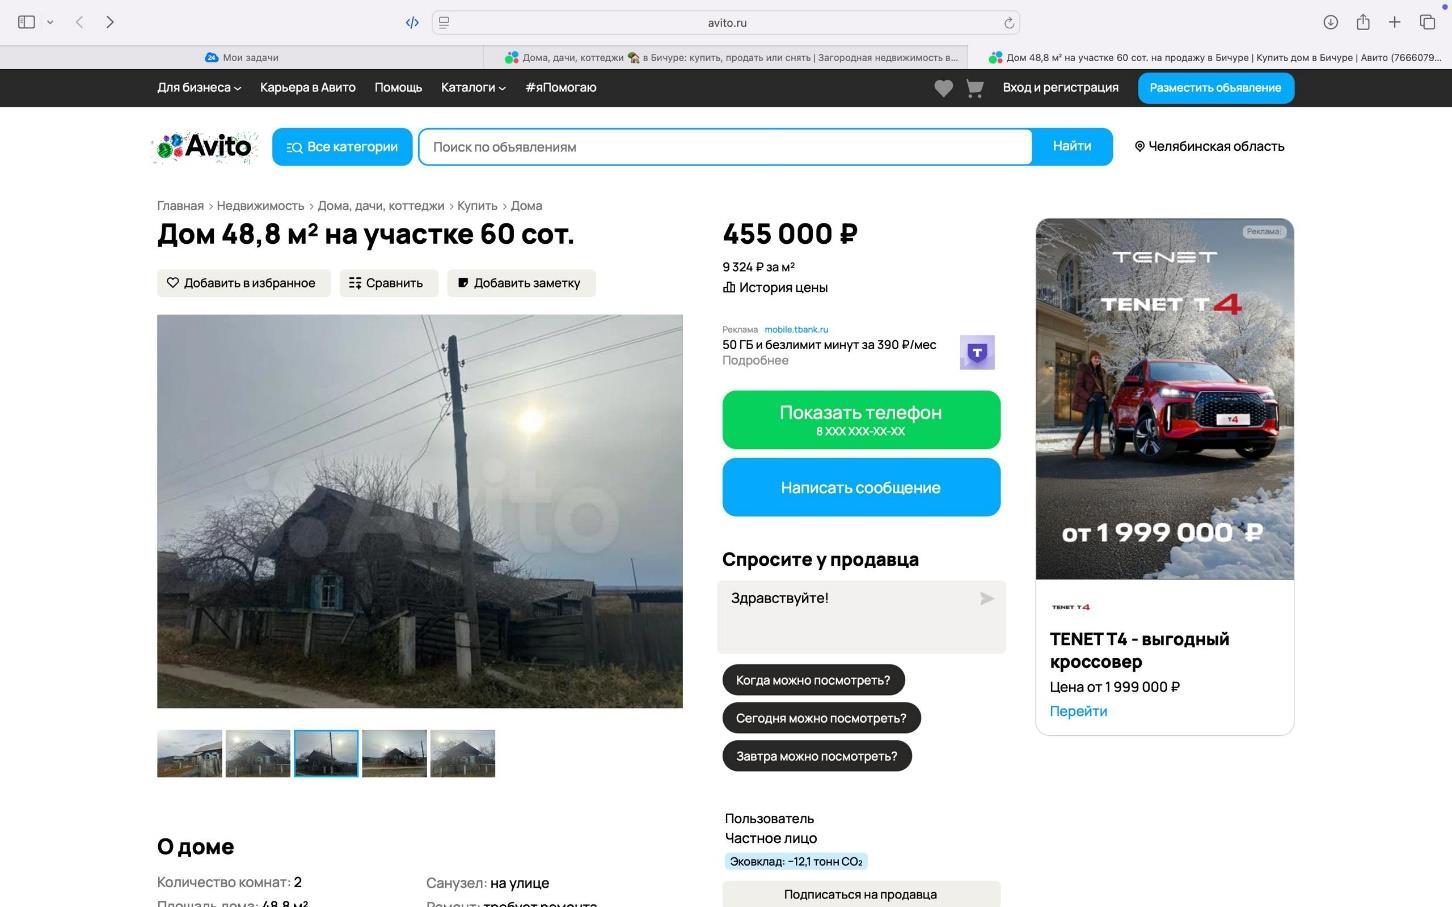Open Safari downloads icon
This screenshot has width=1452, height=907.
click(x=1330, y=22)
